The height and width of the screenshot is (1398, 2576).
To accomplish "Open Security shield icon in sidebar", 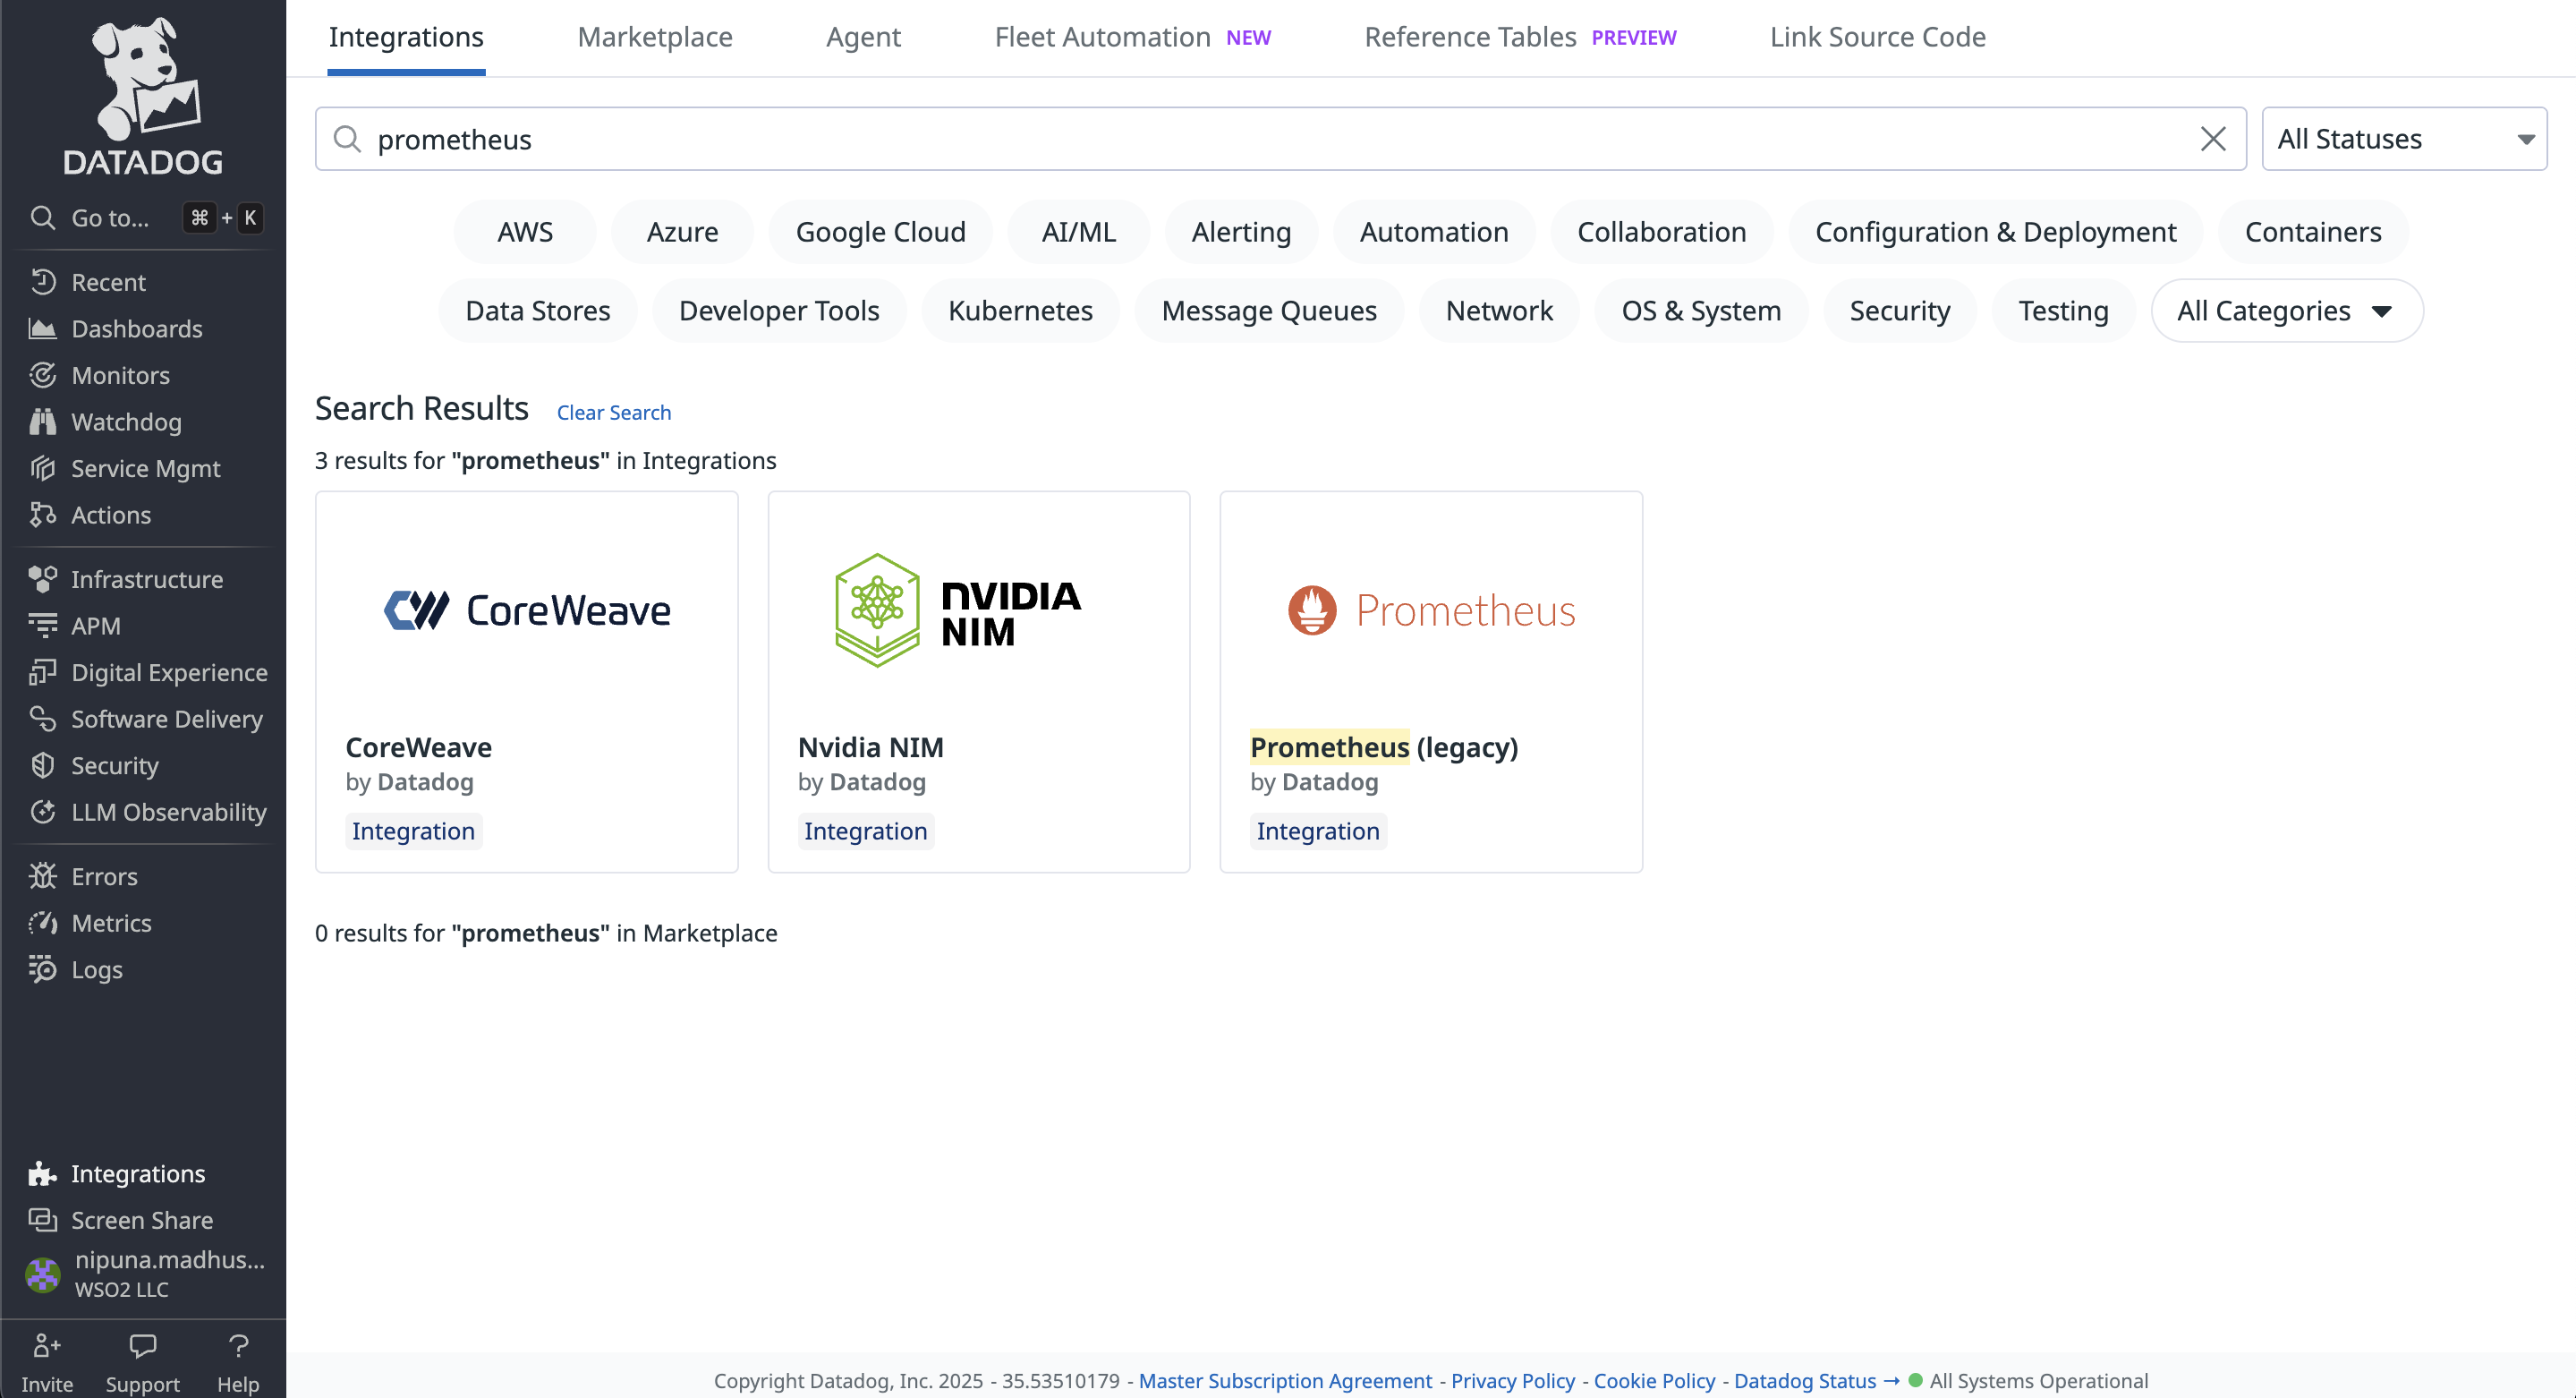I will tap(42, 765).
